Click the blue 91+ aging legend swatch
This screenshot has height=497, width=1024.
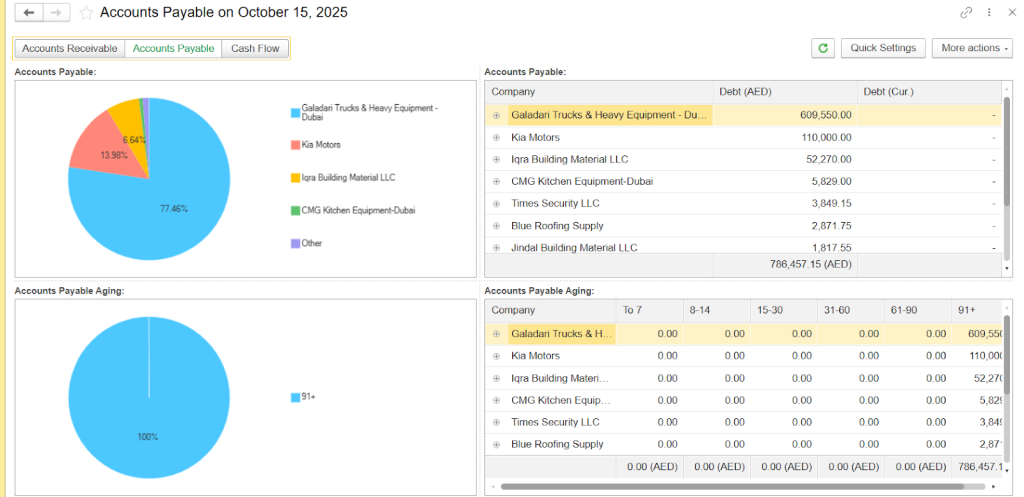click(295, 397)
